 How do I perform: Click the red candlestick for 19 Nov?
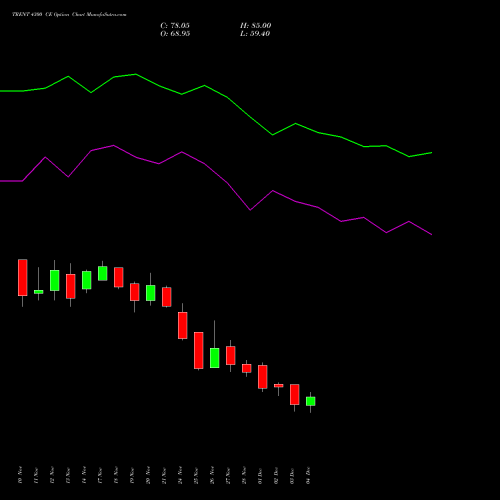[x=135, y=292]
